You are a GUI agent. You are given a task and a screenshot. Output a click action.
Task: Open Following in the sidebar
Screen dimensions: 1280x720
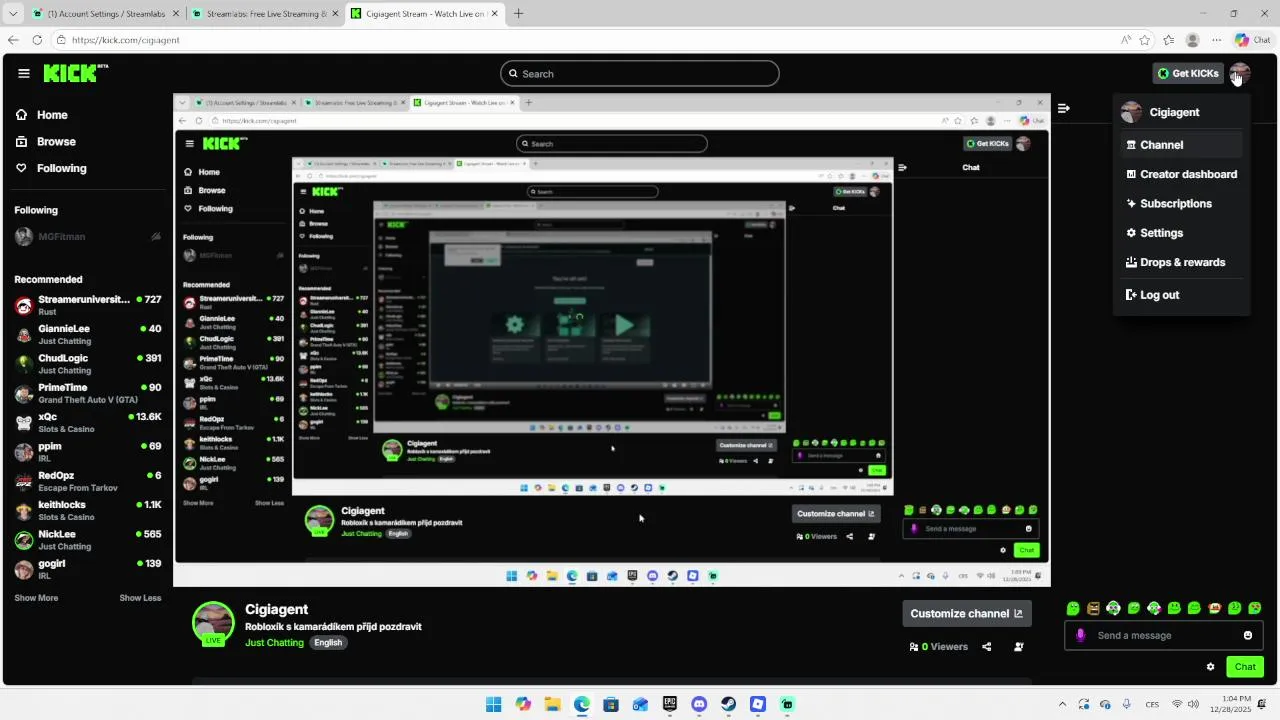tap(61, 168)
